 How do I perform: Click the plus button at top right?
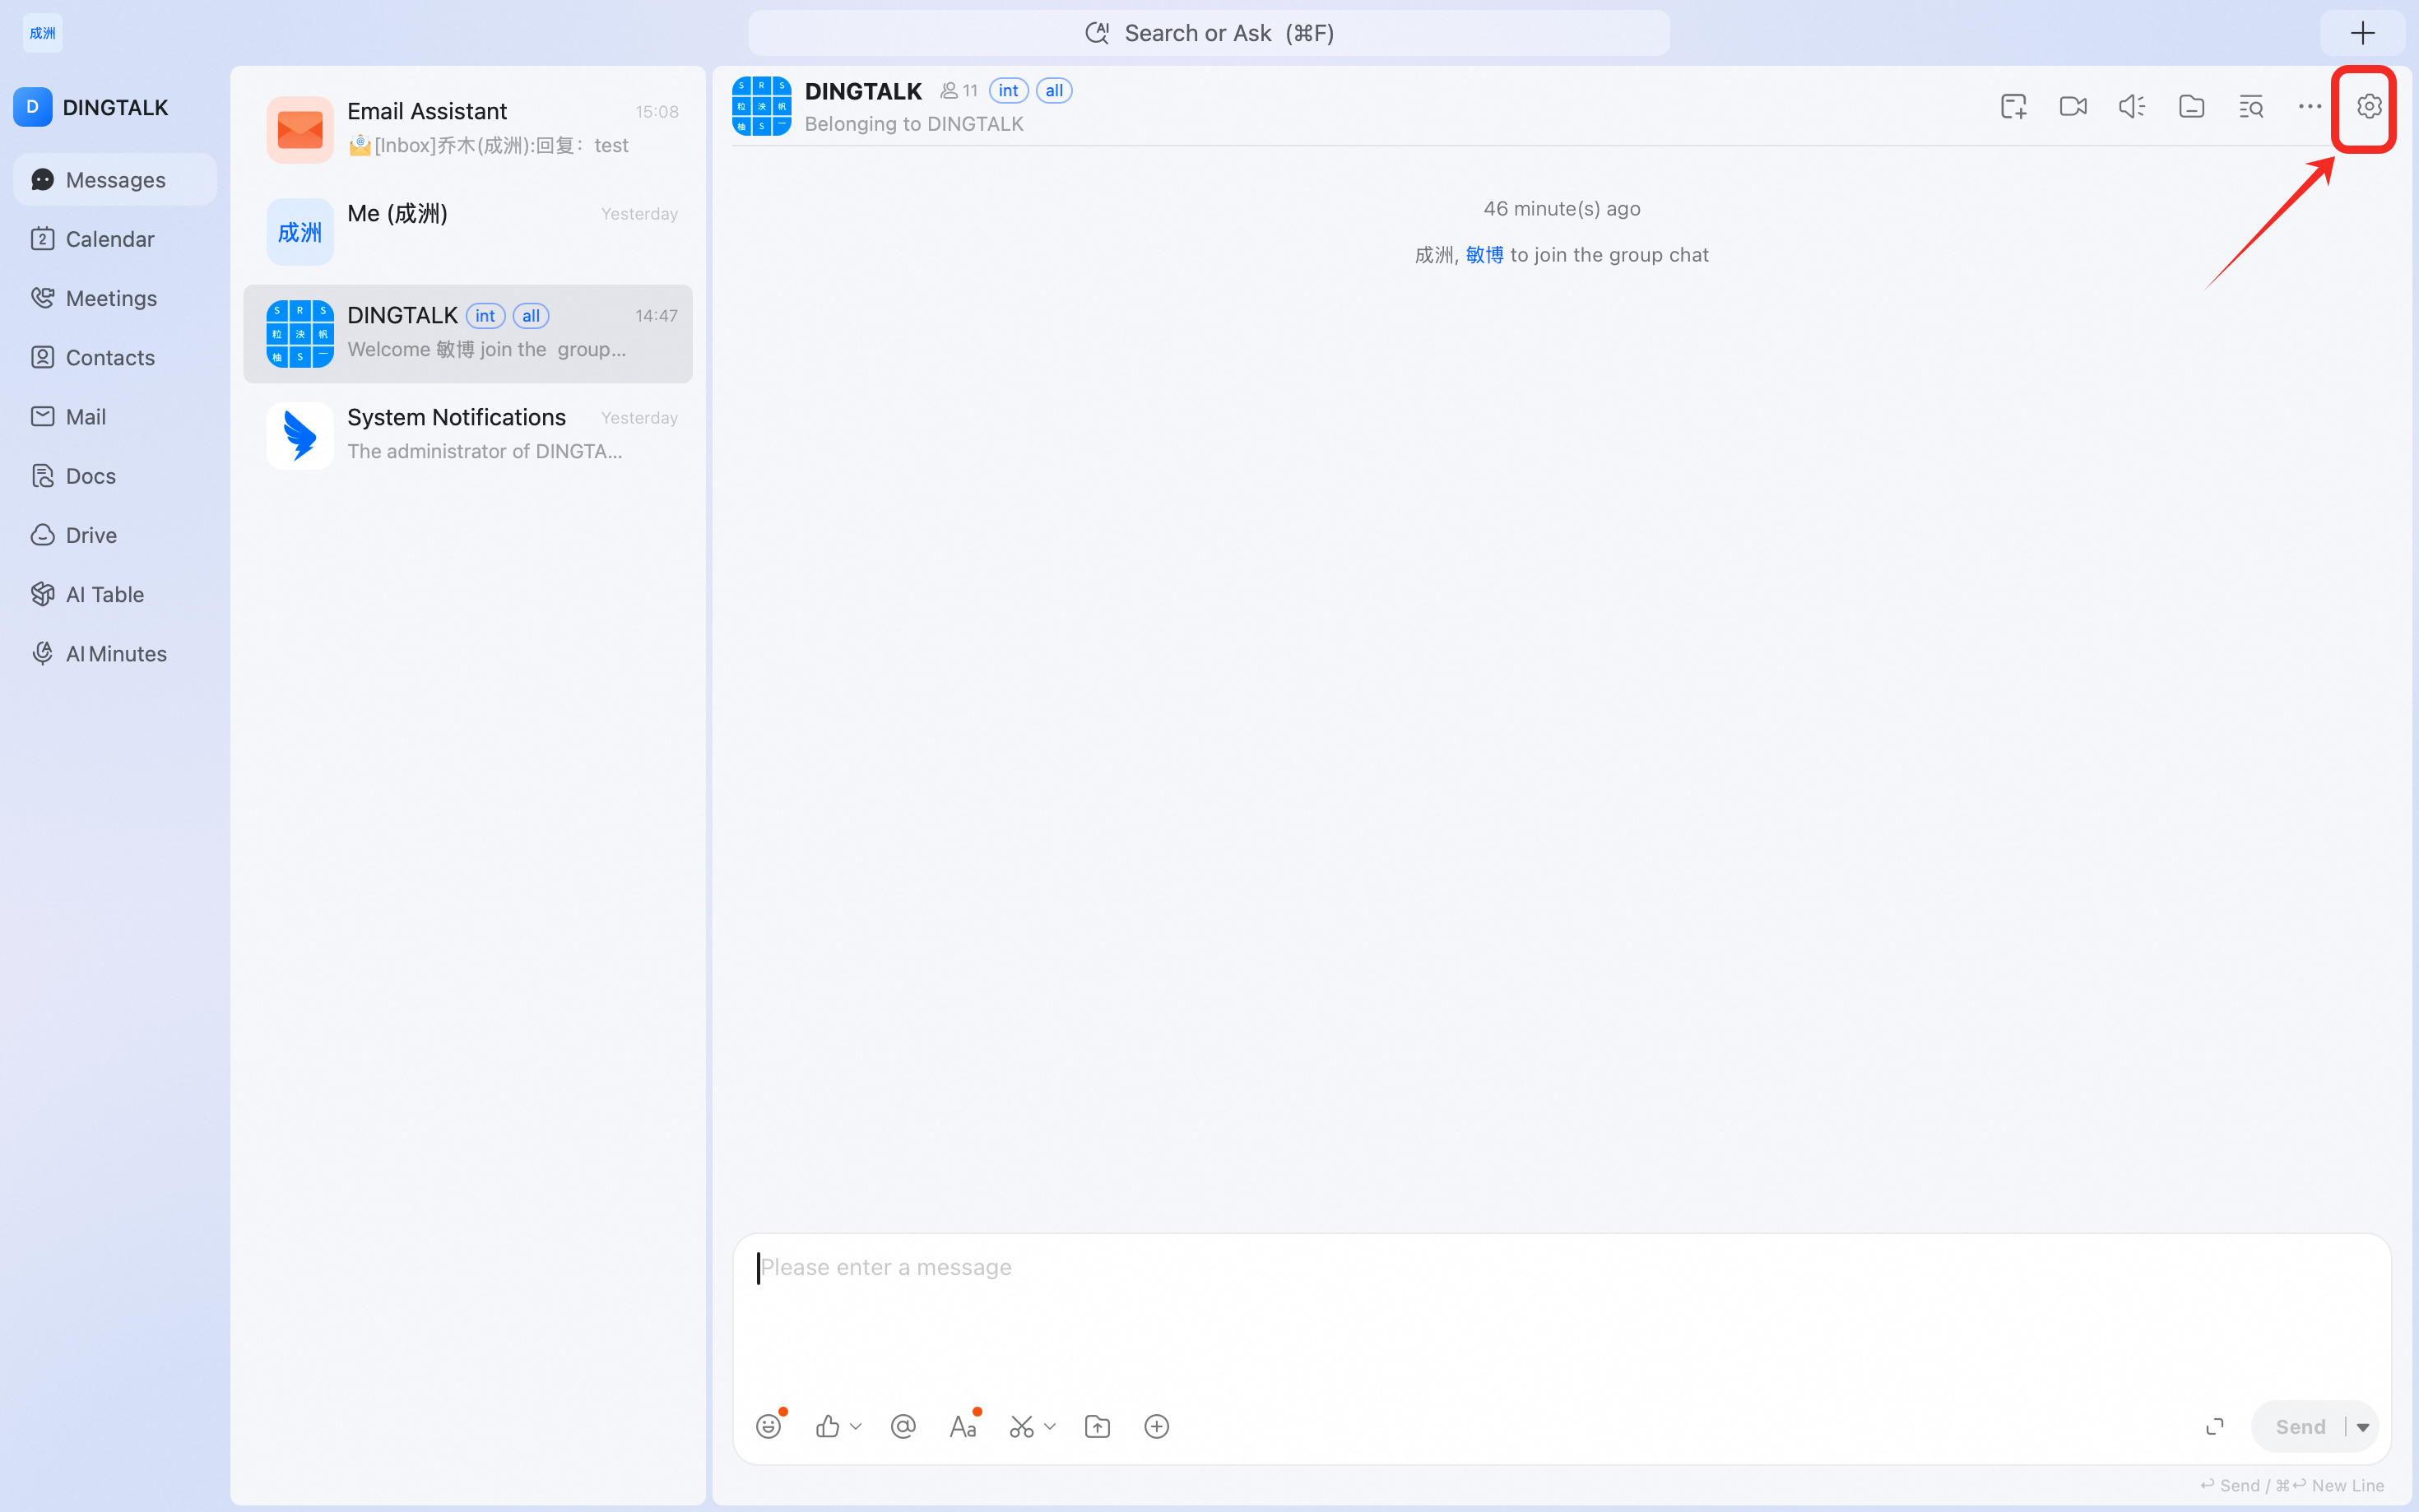(2362, 33)
